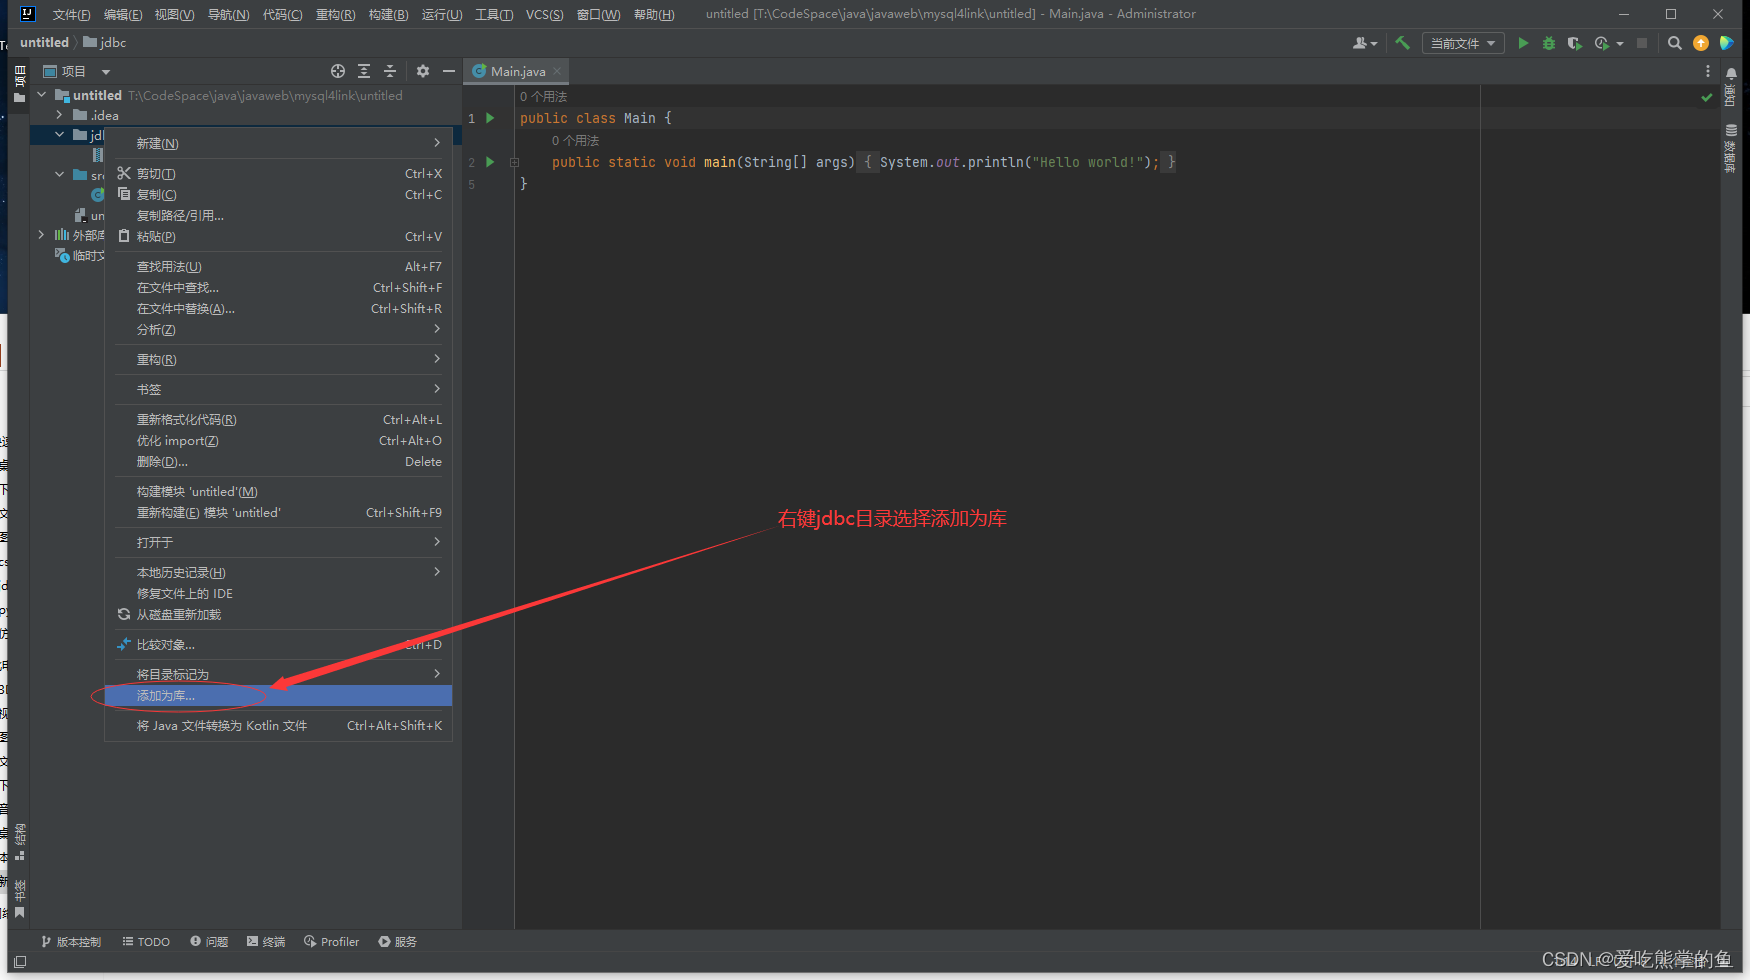The width and height of the screenshot is (1750, 980).
Task: Select 删除(D)... menu entry
Action: 278,461
